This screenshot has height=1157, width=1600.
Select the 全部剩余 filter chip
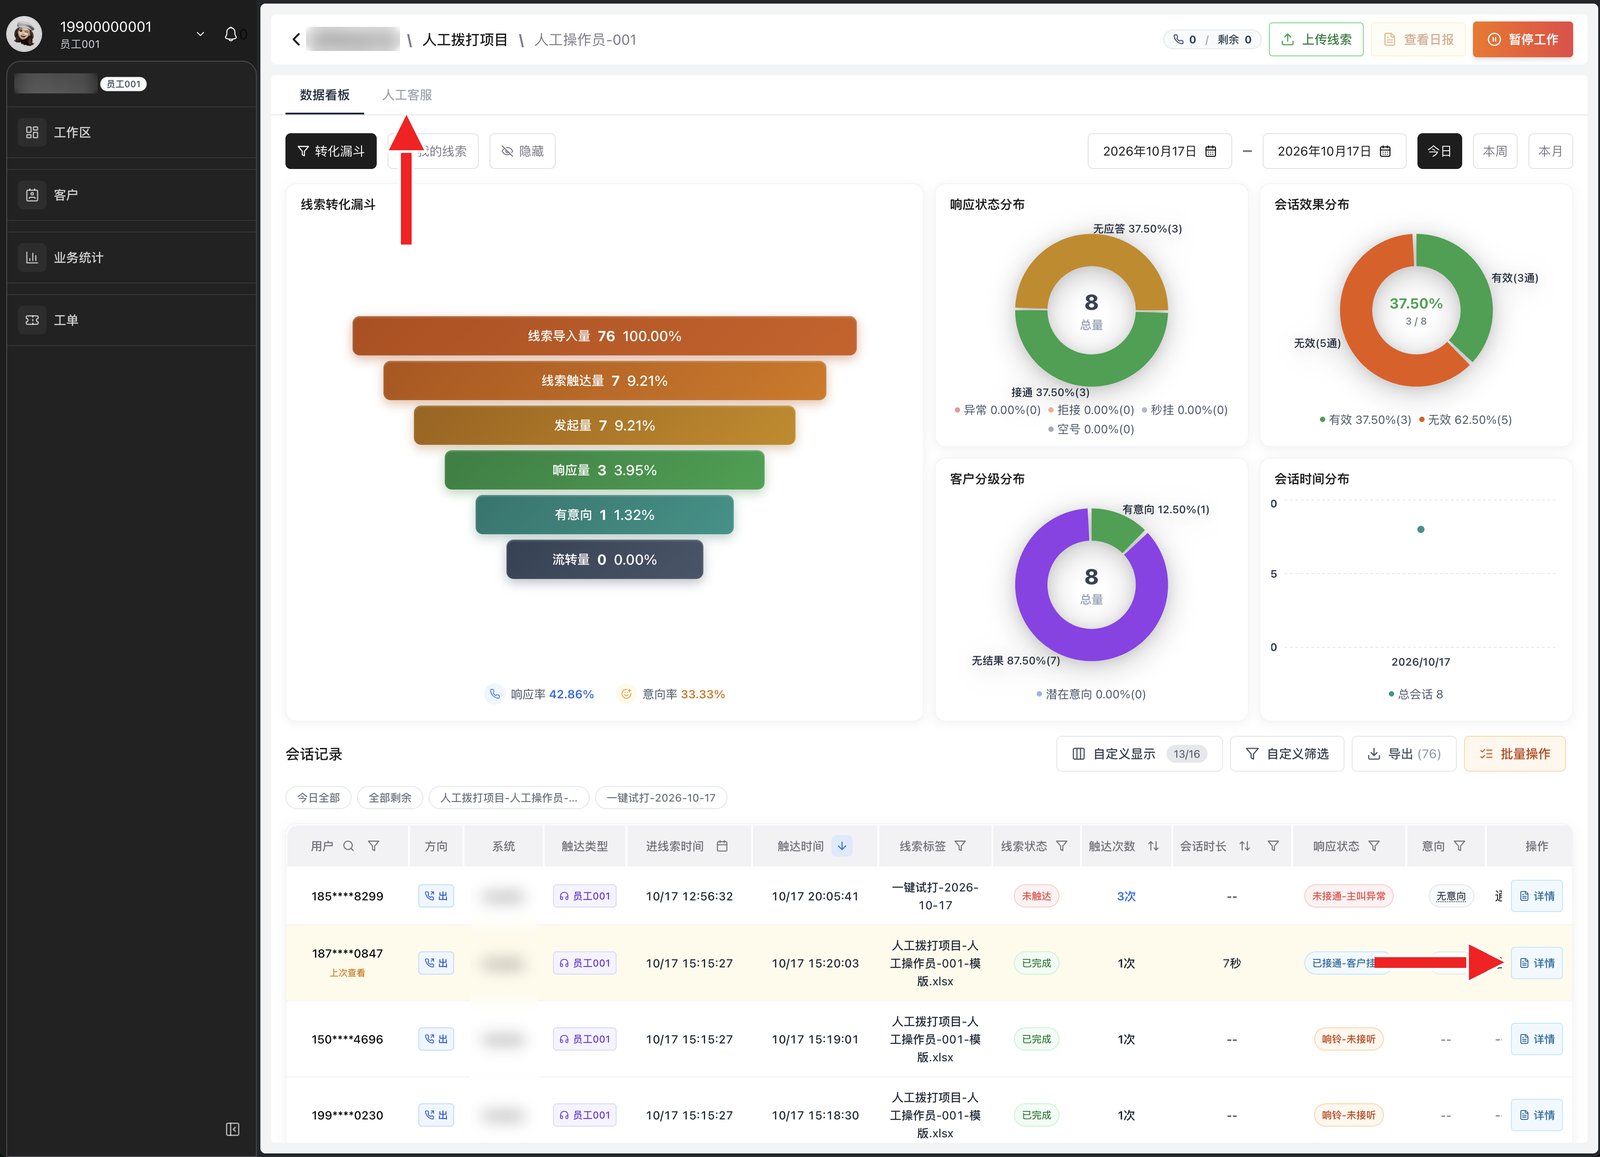[390, 798]
